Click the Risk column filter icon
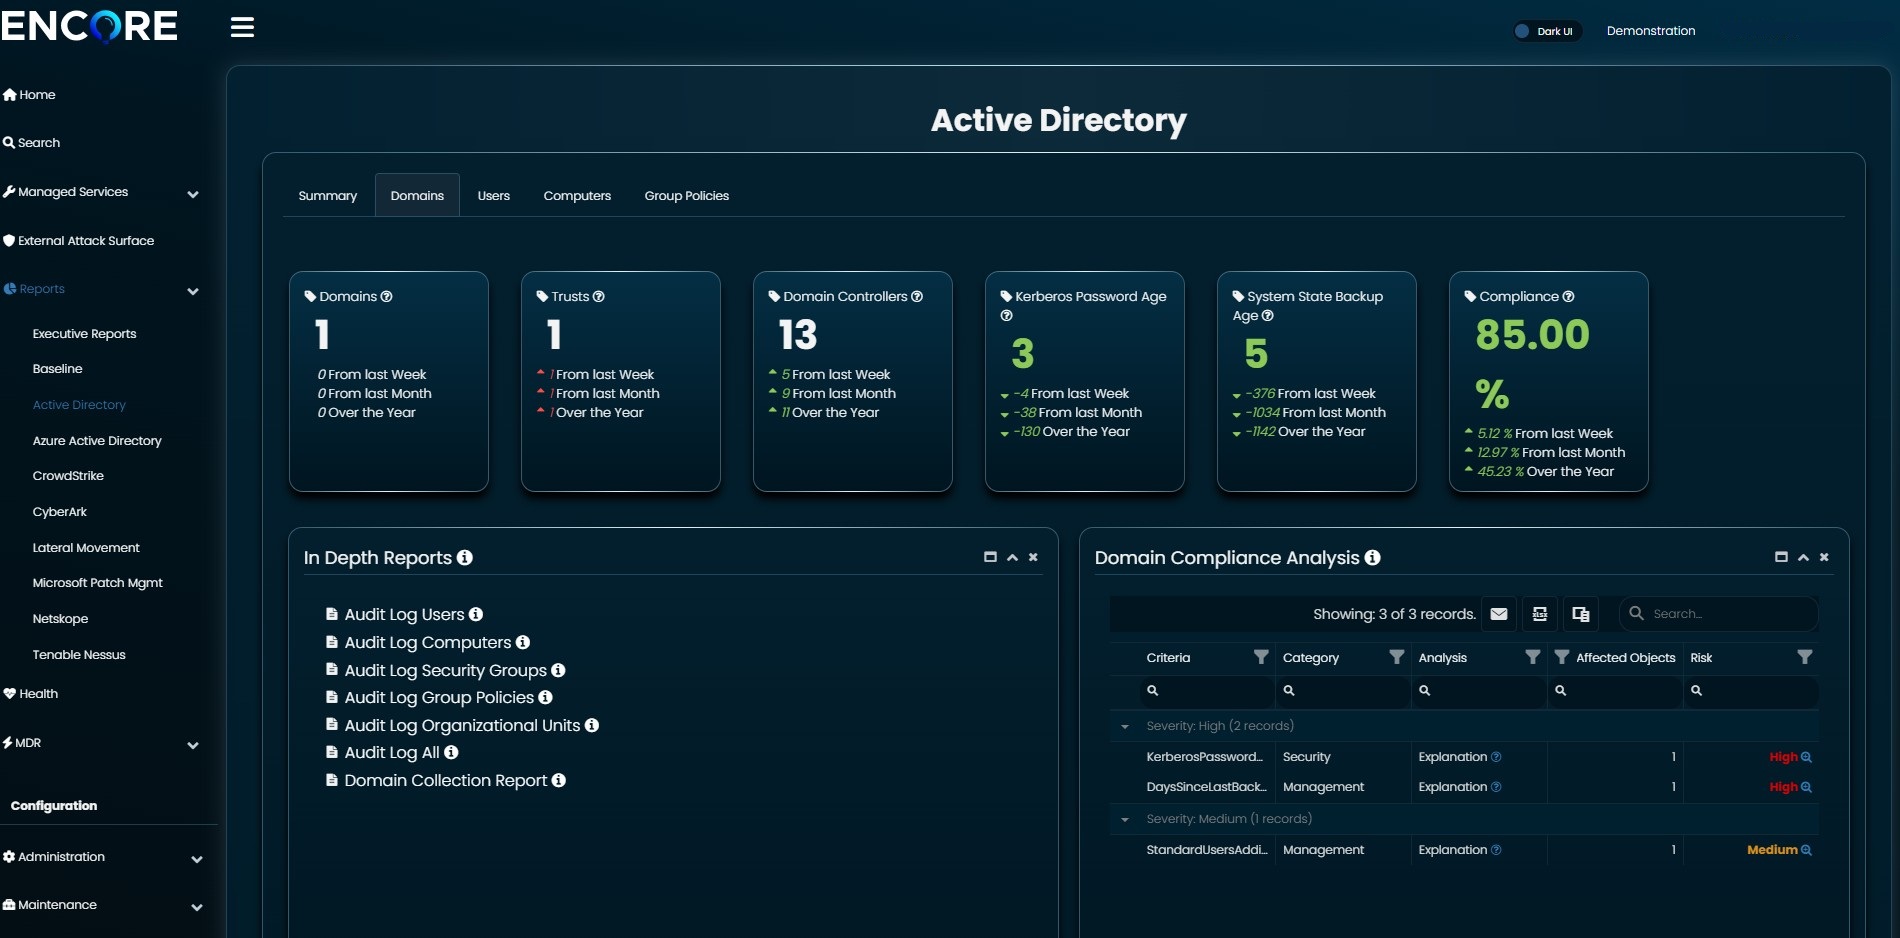 click(x=1804, y=657)
